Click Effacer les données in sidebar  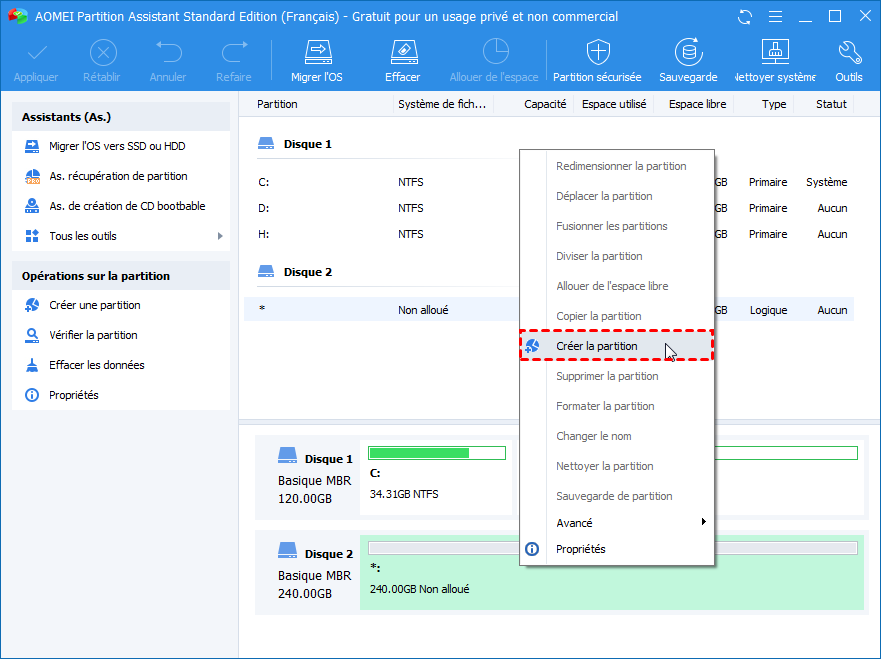[x=97, y=365]
